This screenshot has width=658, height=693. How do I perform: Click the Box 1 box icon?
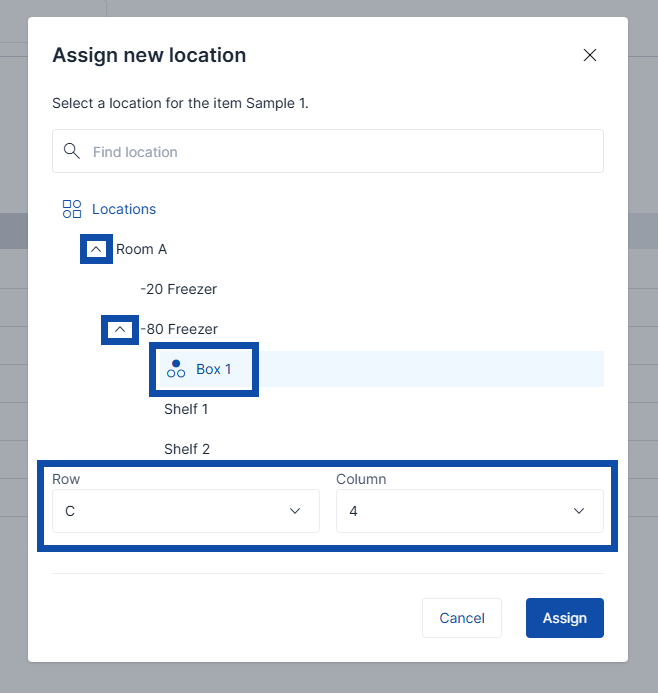pyautogui.click(x=176, y=369)
